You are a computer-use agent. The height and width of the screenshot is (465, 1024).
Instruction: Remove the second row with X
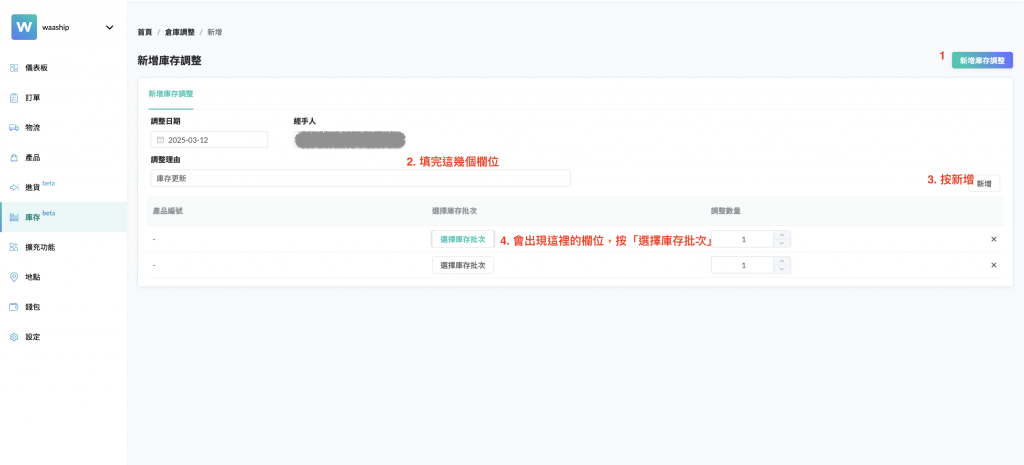993,265
